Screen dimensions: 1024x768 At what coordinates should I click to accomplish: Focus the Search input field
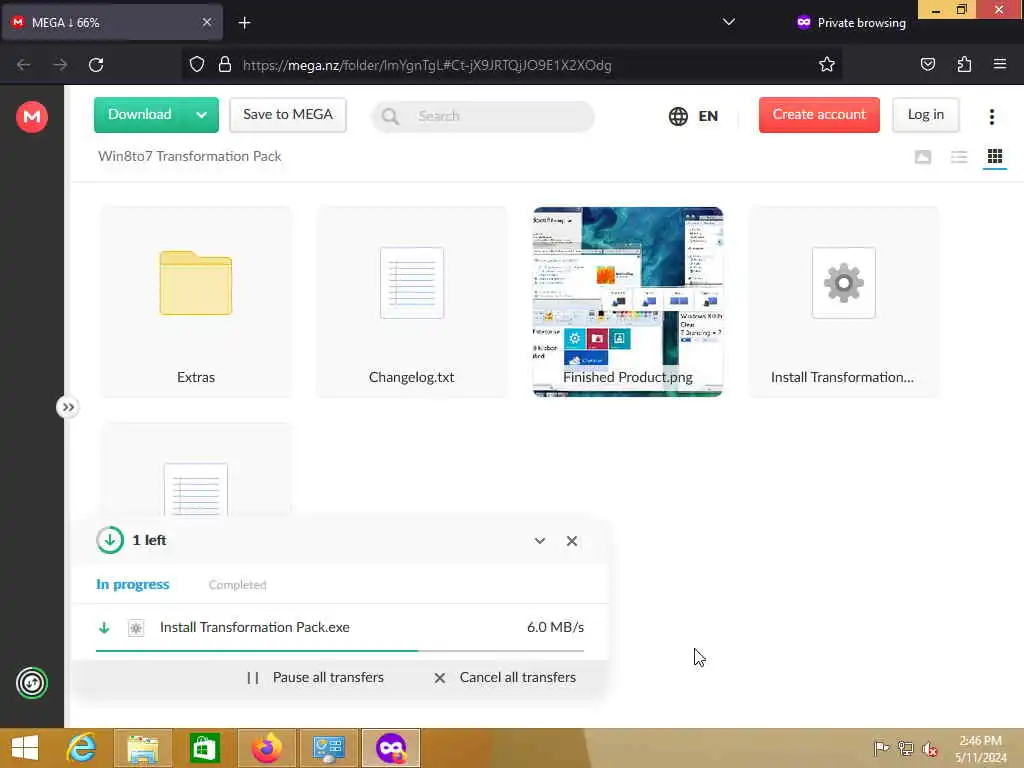pyautogui.click(x=483, y=116)
